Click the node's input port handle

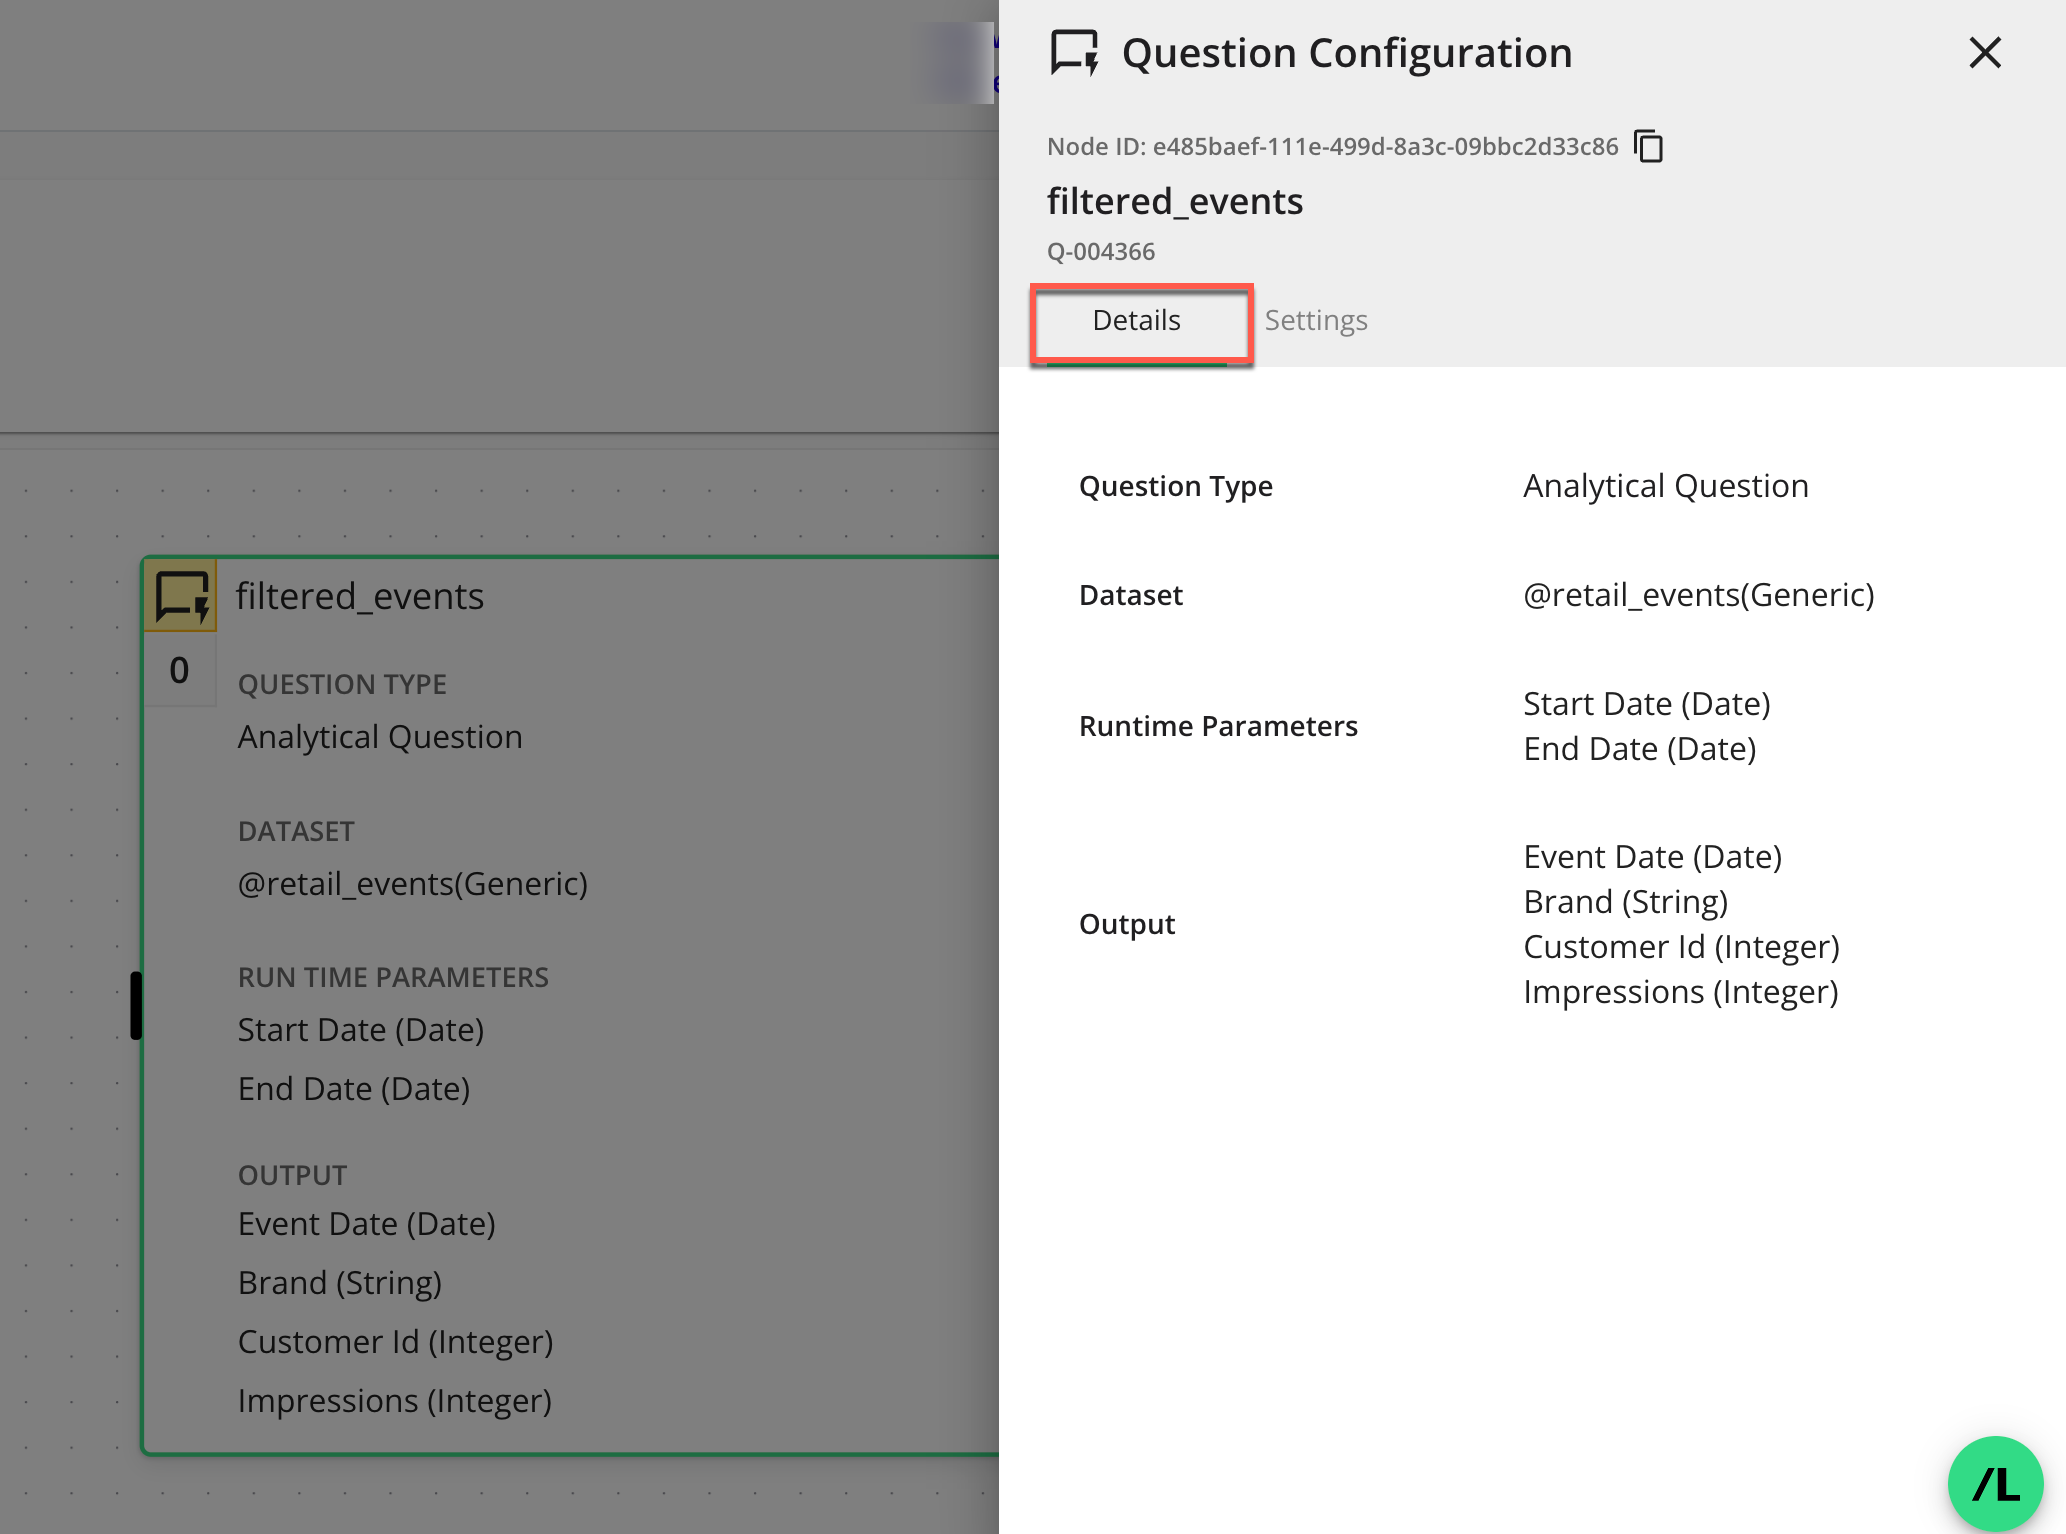tap(136, 1005)
